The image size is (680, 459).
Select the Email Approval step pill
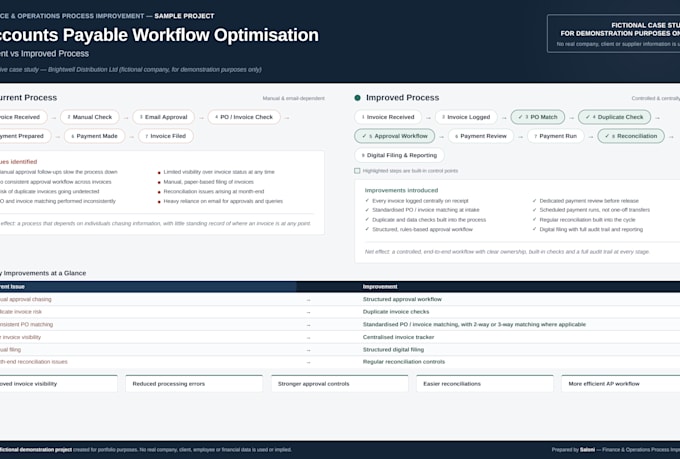click(x=163, y=117)
